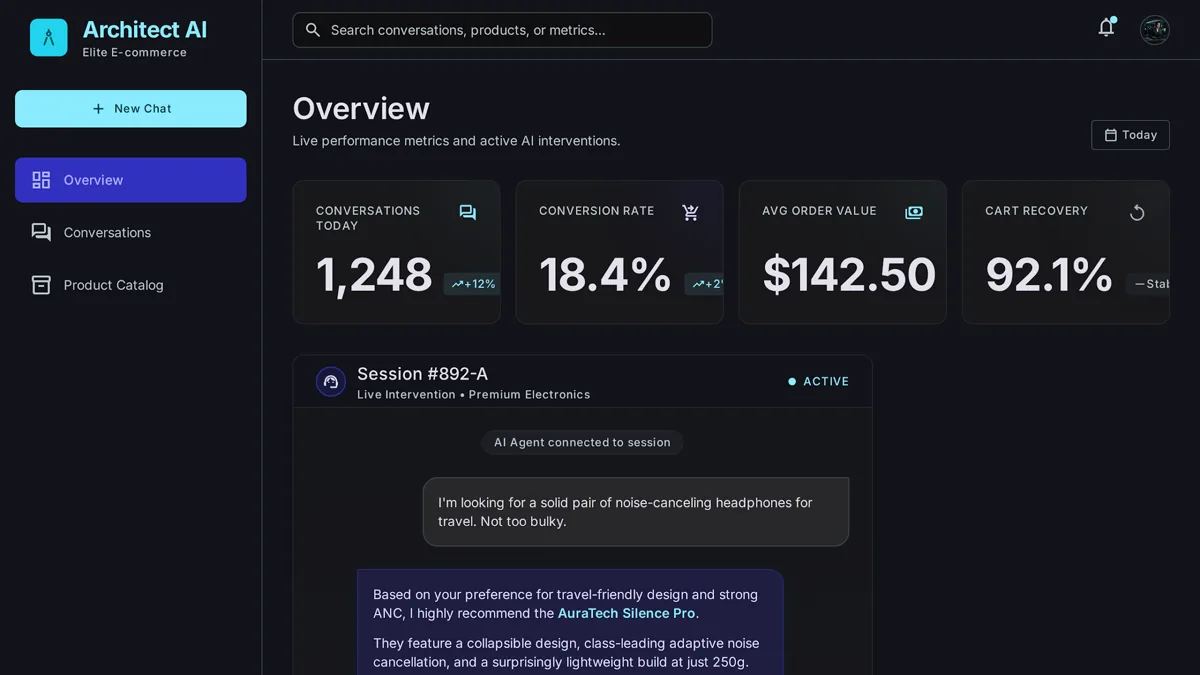
Task: Open the Today date range selector
Action: [1130, 135]
